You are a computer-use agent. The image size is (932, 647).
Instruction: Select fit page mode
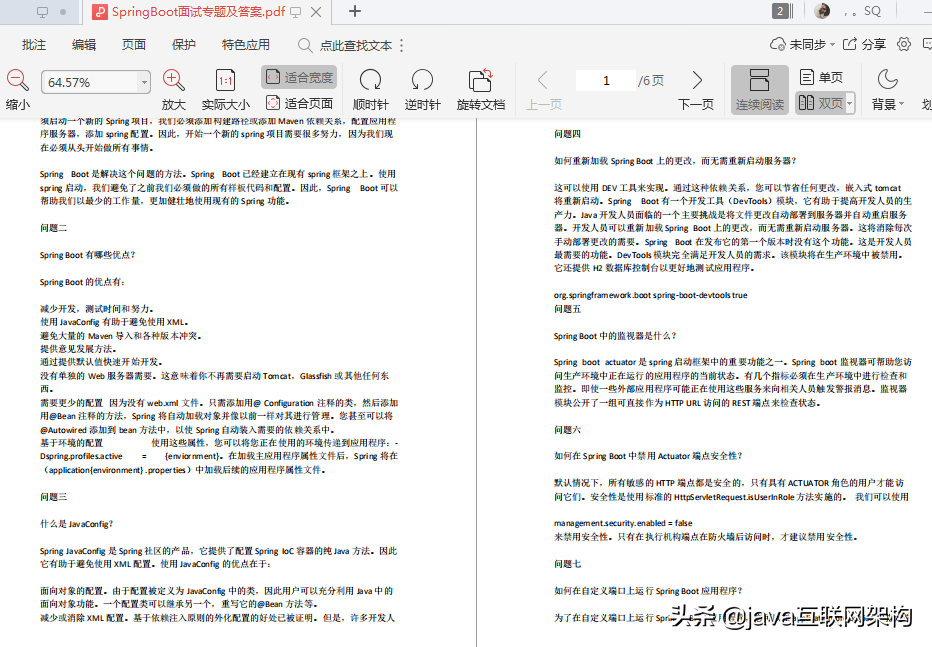tap(299, 103)
